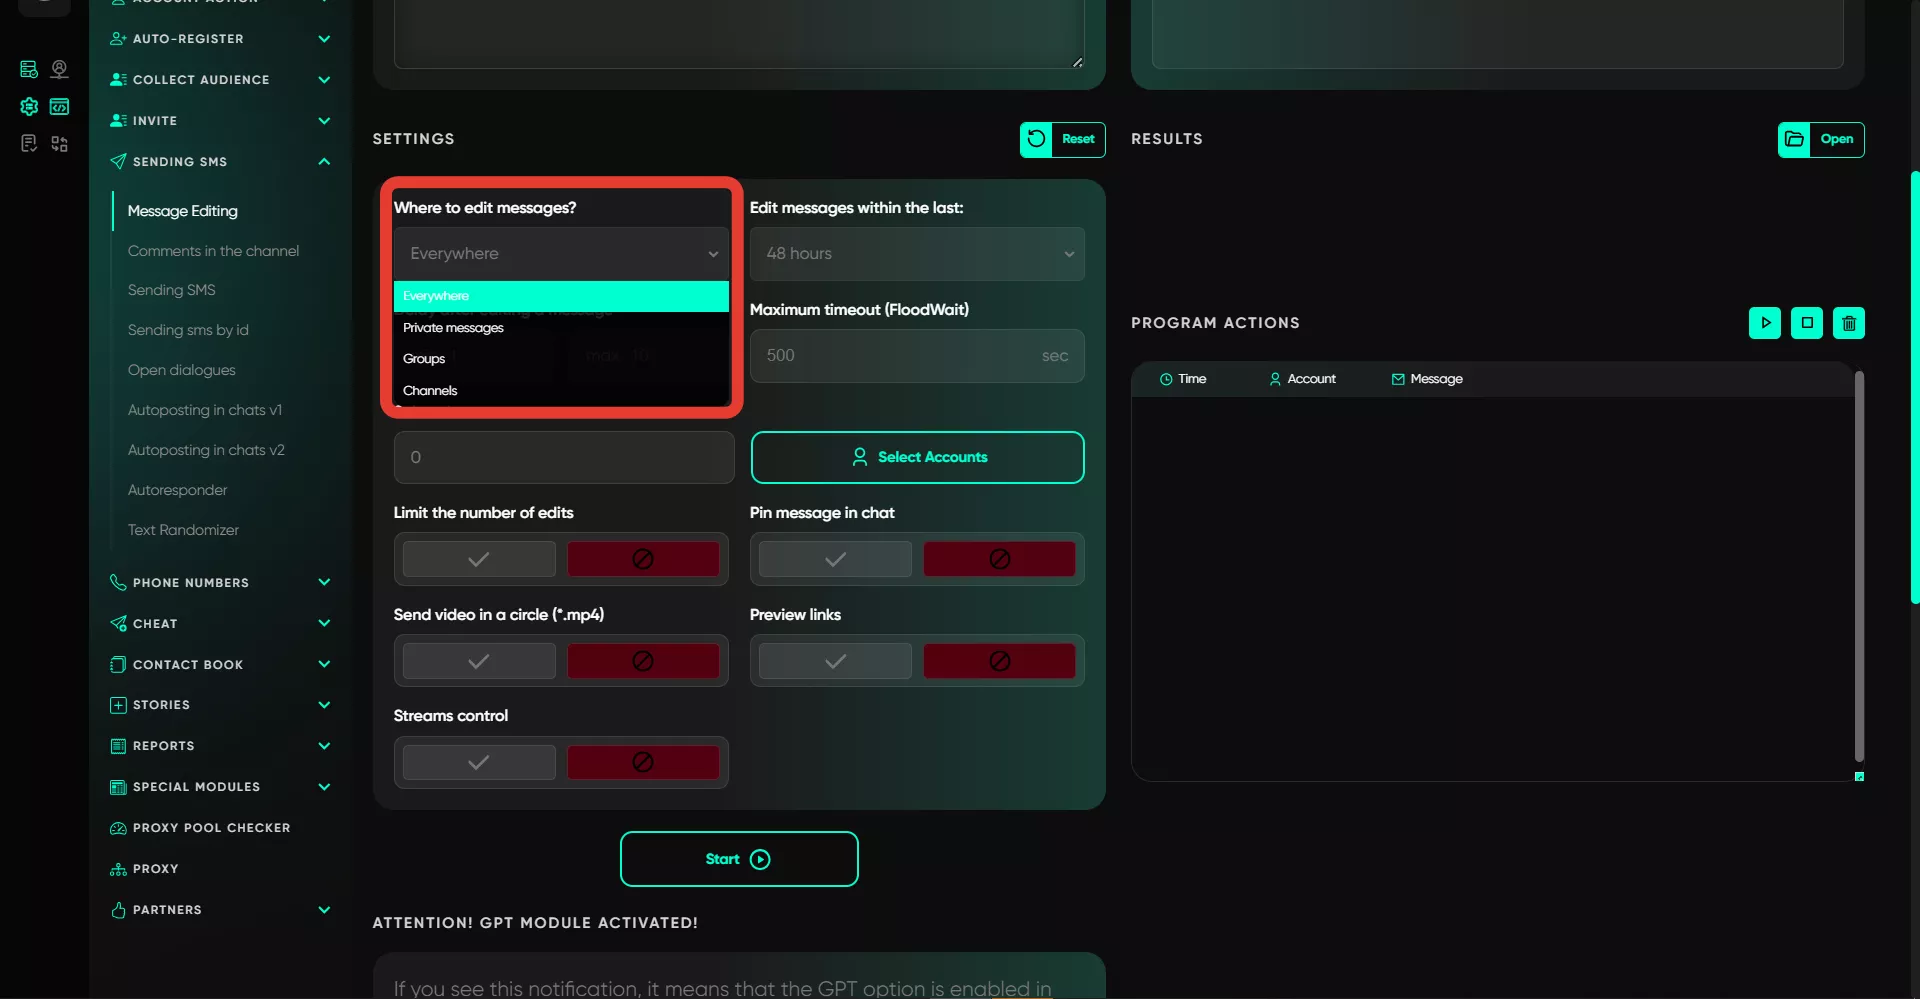The image size is (1920, 999).
Task: Click the envelope icon beside Message column
Action: [1398, 379]
